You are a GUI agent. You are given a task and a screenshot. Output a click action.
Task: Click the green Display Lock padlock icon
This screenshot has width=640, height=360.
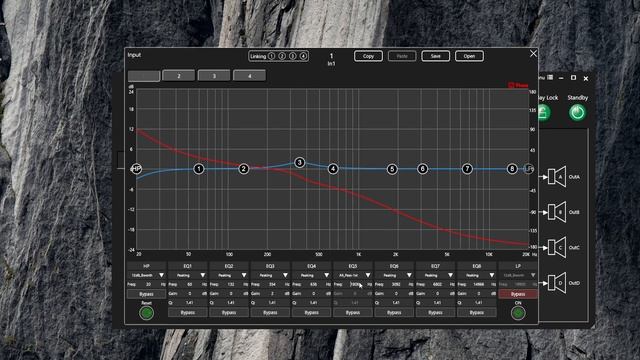[x=544, y=112]
